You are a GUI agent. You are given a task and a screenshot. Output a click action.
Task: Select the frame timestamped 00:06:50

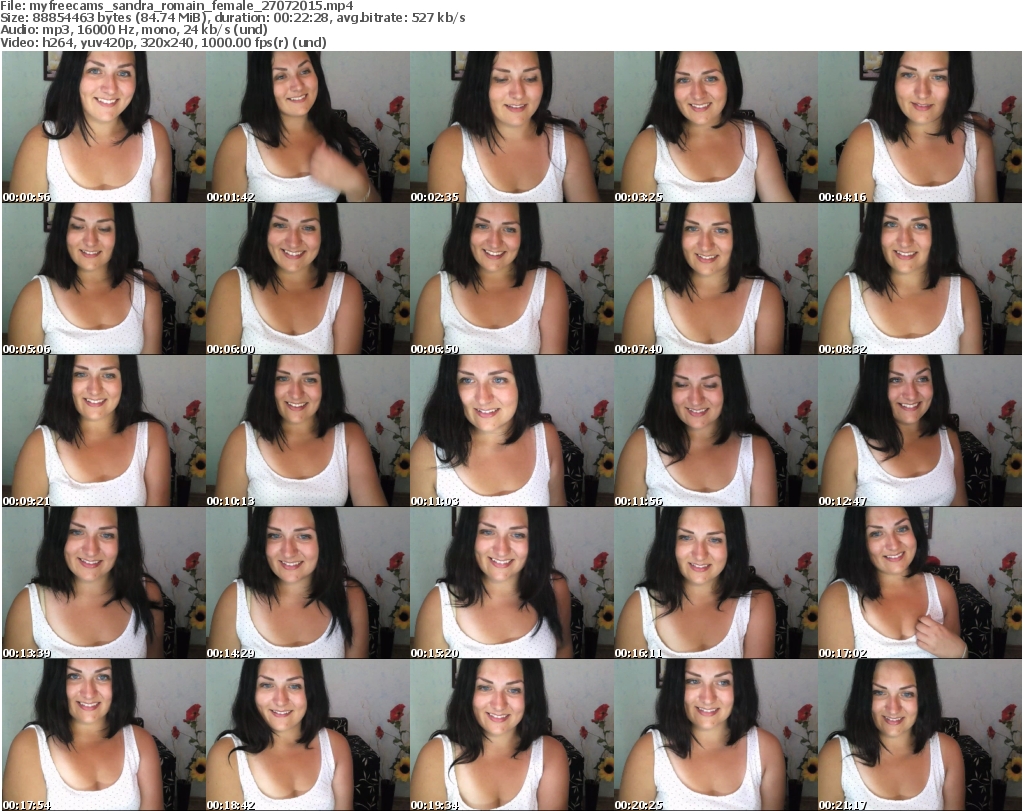(x=512, y=279)
